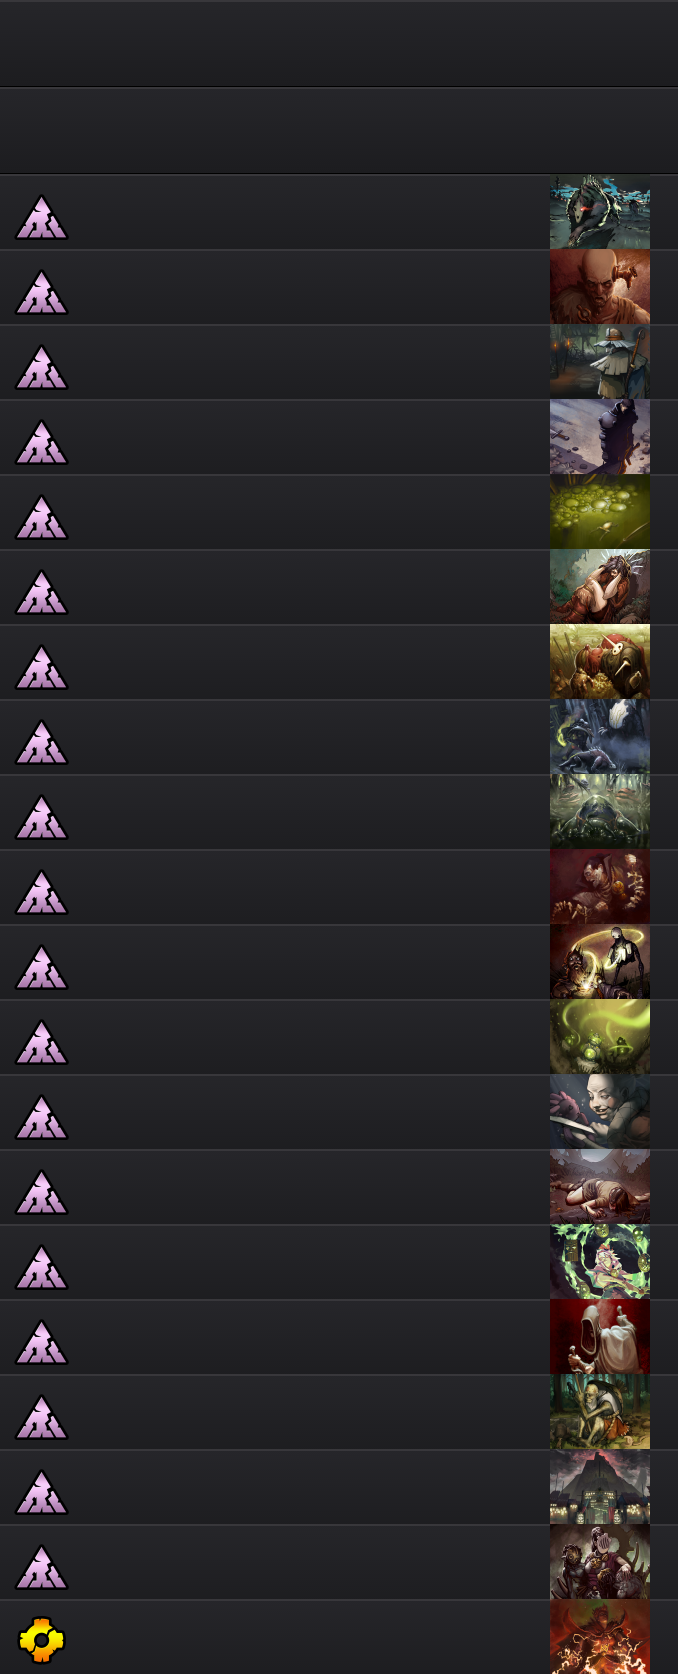Viewport: 678px width, 1674px height.
Task: Select the horned masked brutes with gold artwork
Action: [x=600, y=662]
